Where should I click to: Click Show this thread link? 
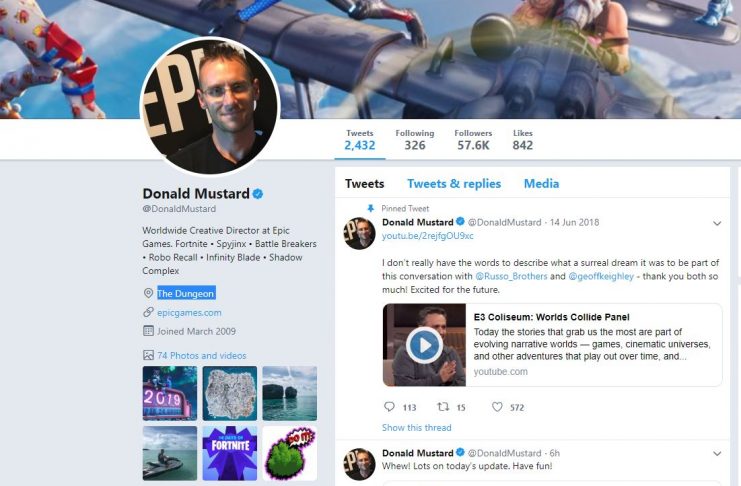point(416,427)
